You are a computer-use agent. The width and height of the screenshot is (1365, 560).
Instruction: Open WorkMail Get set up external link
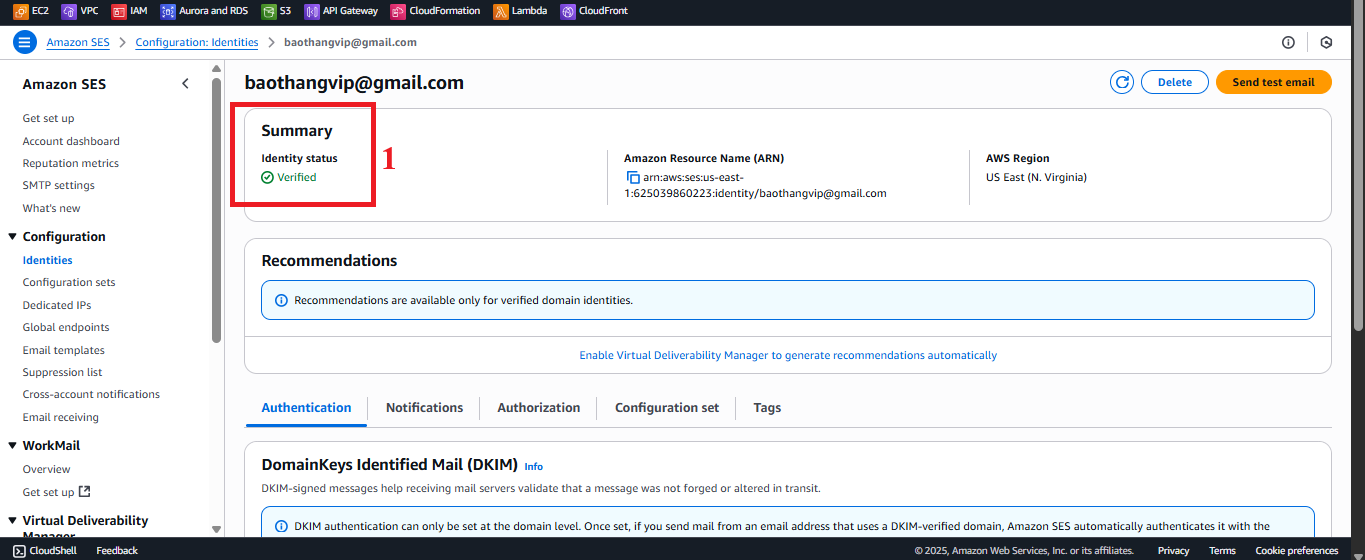click(x=57, y=492)
